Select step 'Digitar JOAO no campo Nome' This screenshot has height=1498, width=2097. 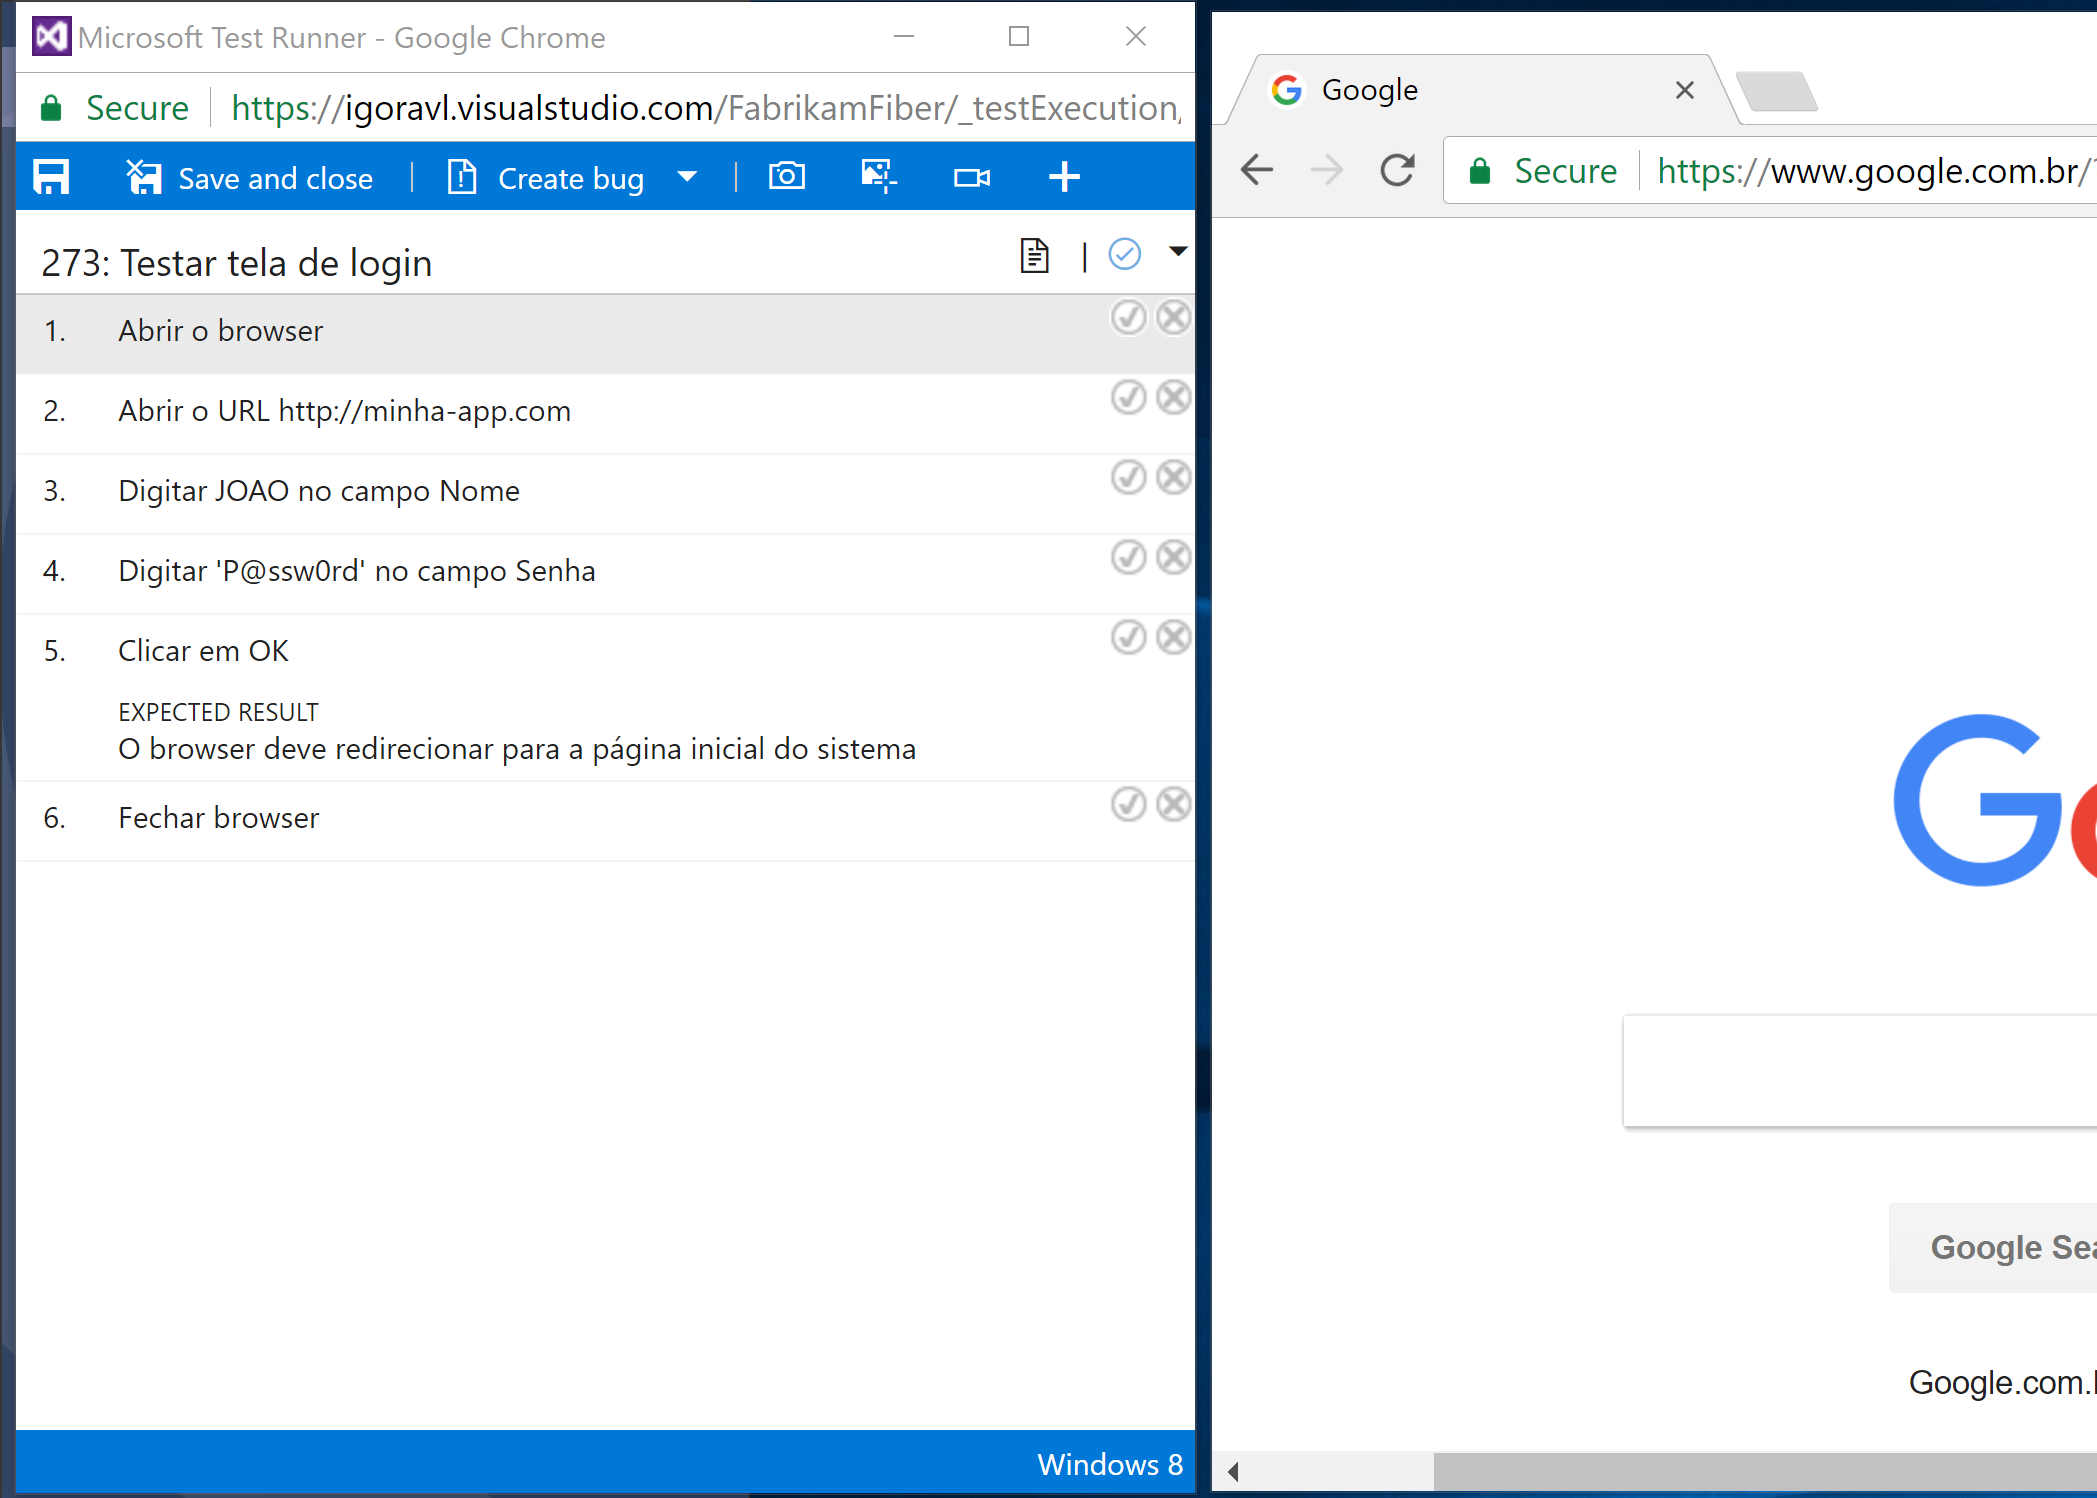[319, 491]
